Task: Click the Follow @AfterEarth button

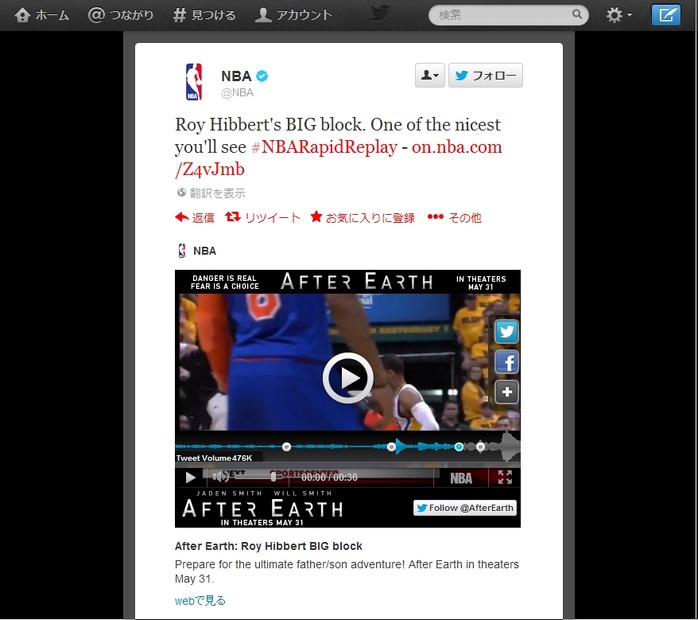Action: point(465,508)
